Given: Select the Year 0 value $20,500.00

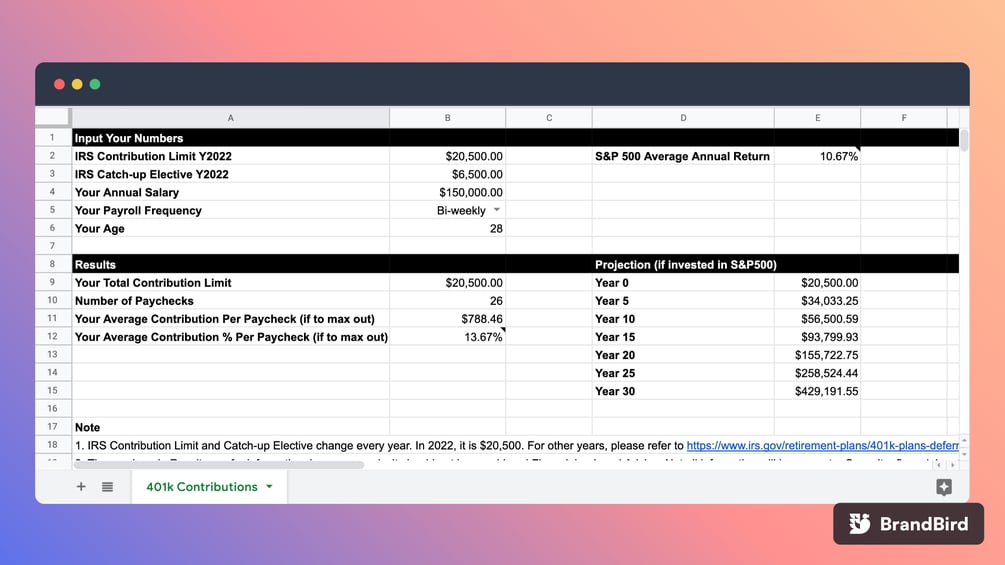Looking at the screenshot, I should click(x=817, y=282).
